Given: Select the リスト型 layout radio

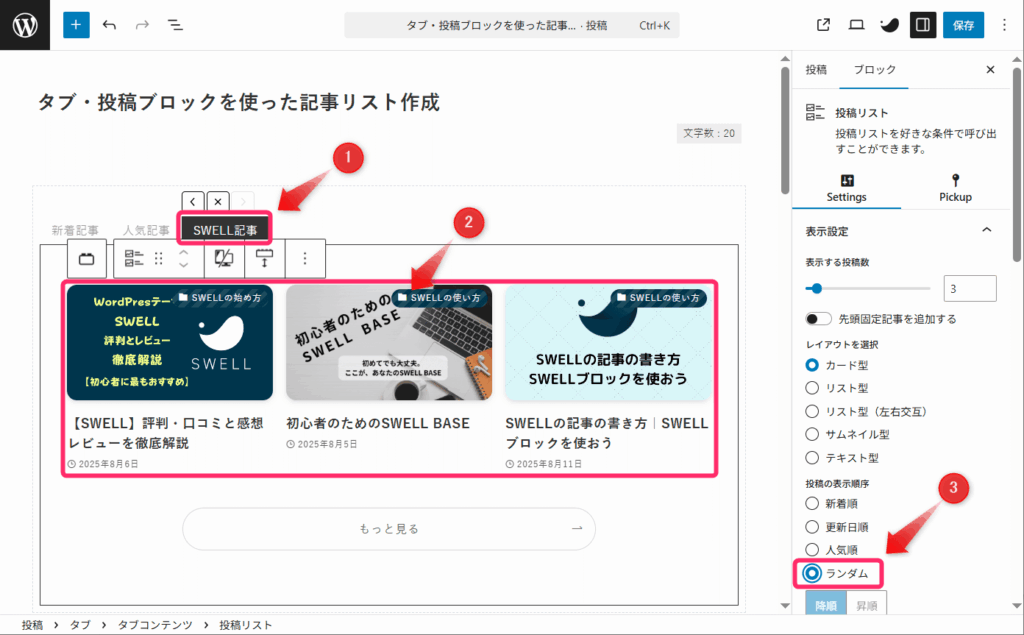Looking at the screenshot, I should (x=812, y=388).
